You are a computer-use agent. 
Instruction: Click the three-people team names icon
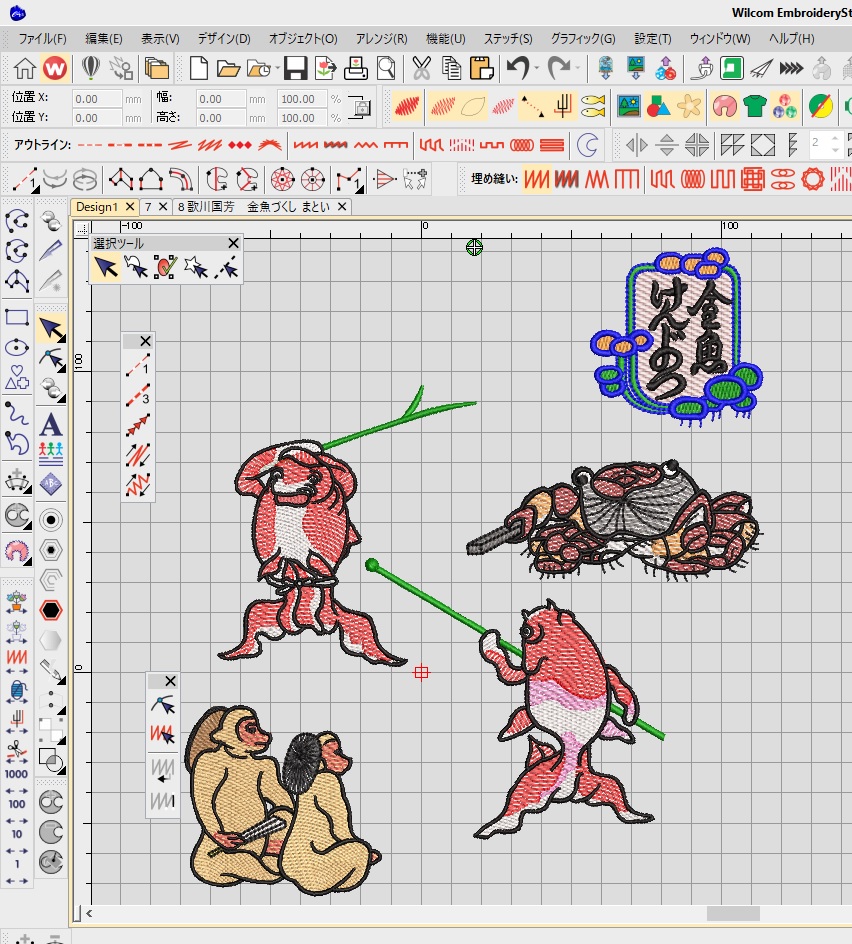pos(51,454)
